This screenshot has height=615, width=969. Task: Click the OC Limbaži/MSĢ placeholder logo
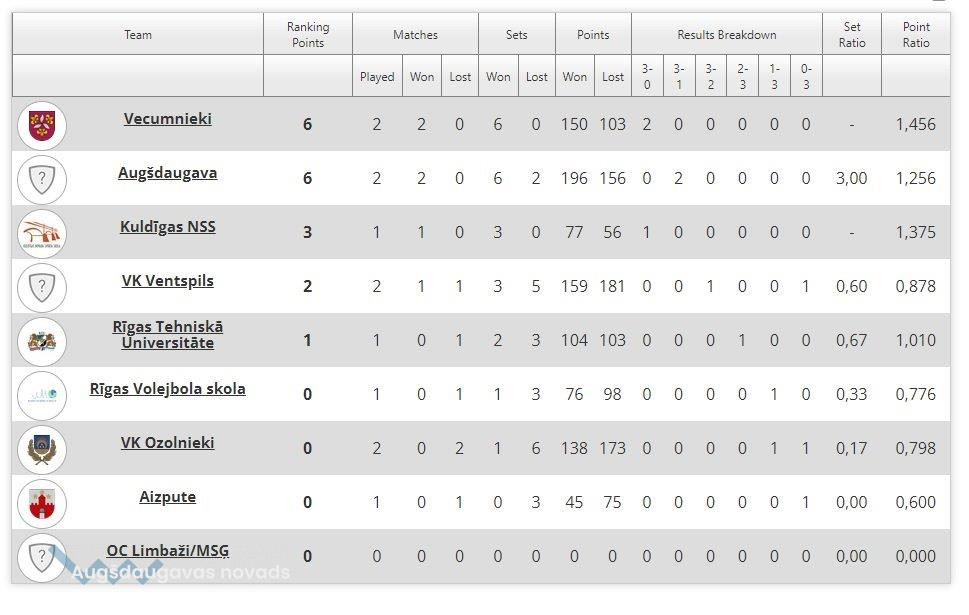coord(42,557)
